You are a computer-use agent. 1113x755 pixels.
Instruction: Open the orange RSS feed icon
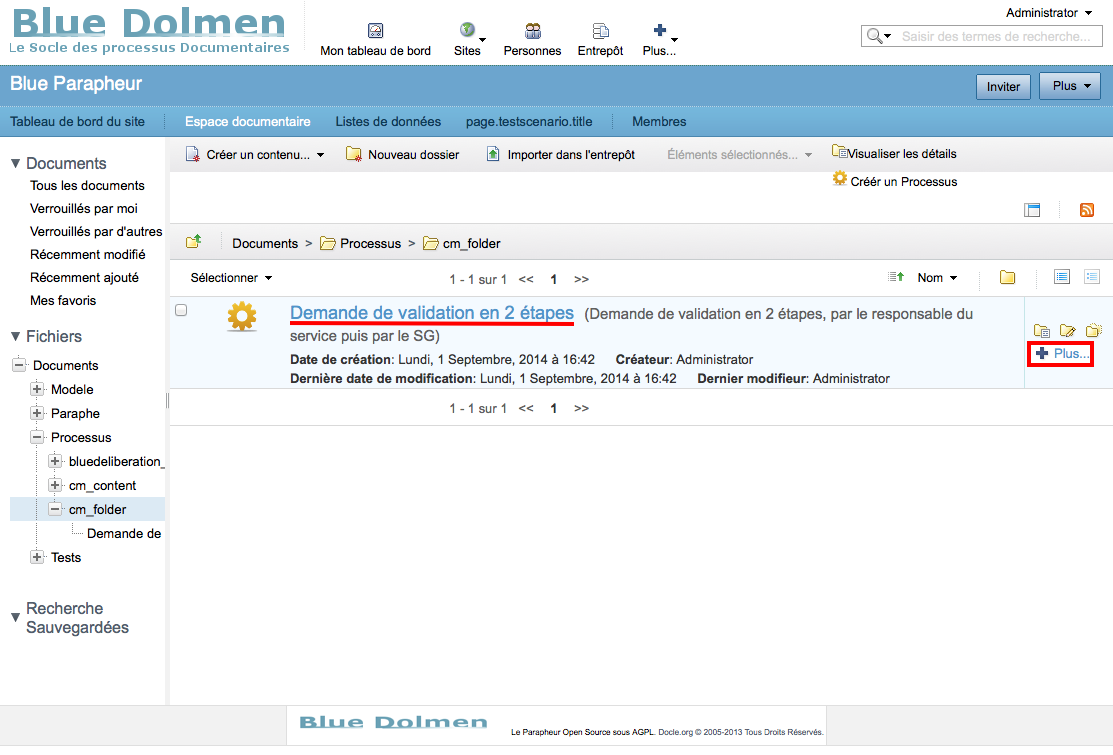1087,209
